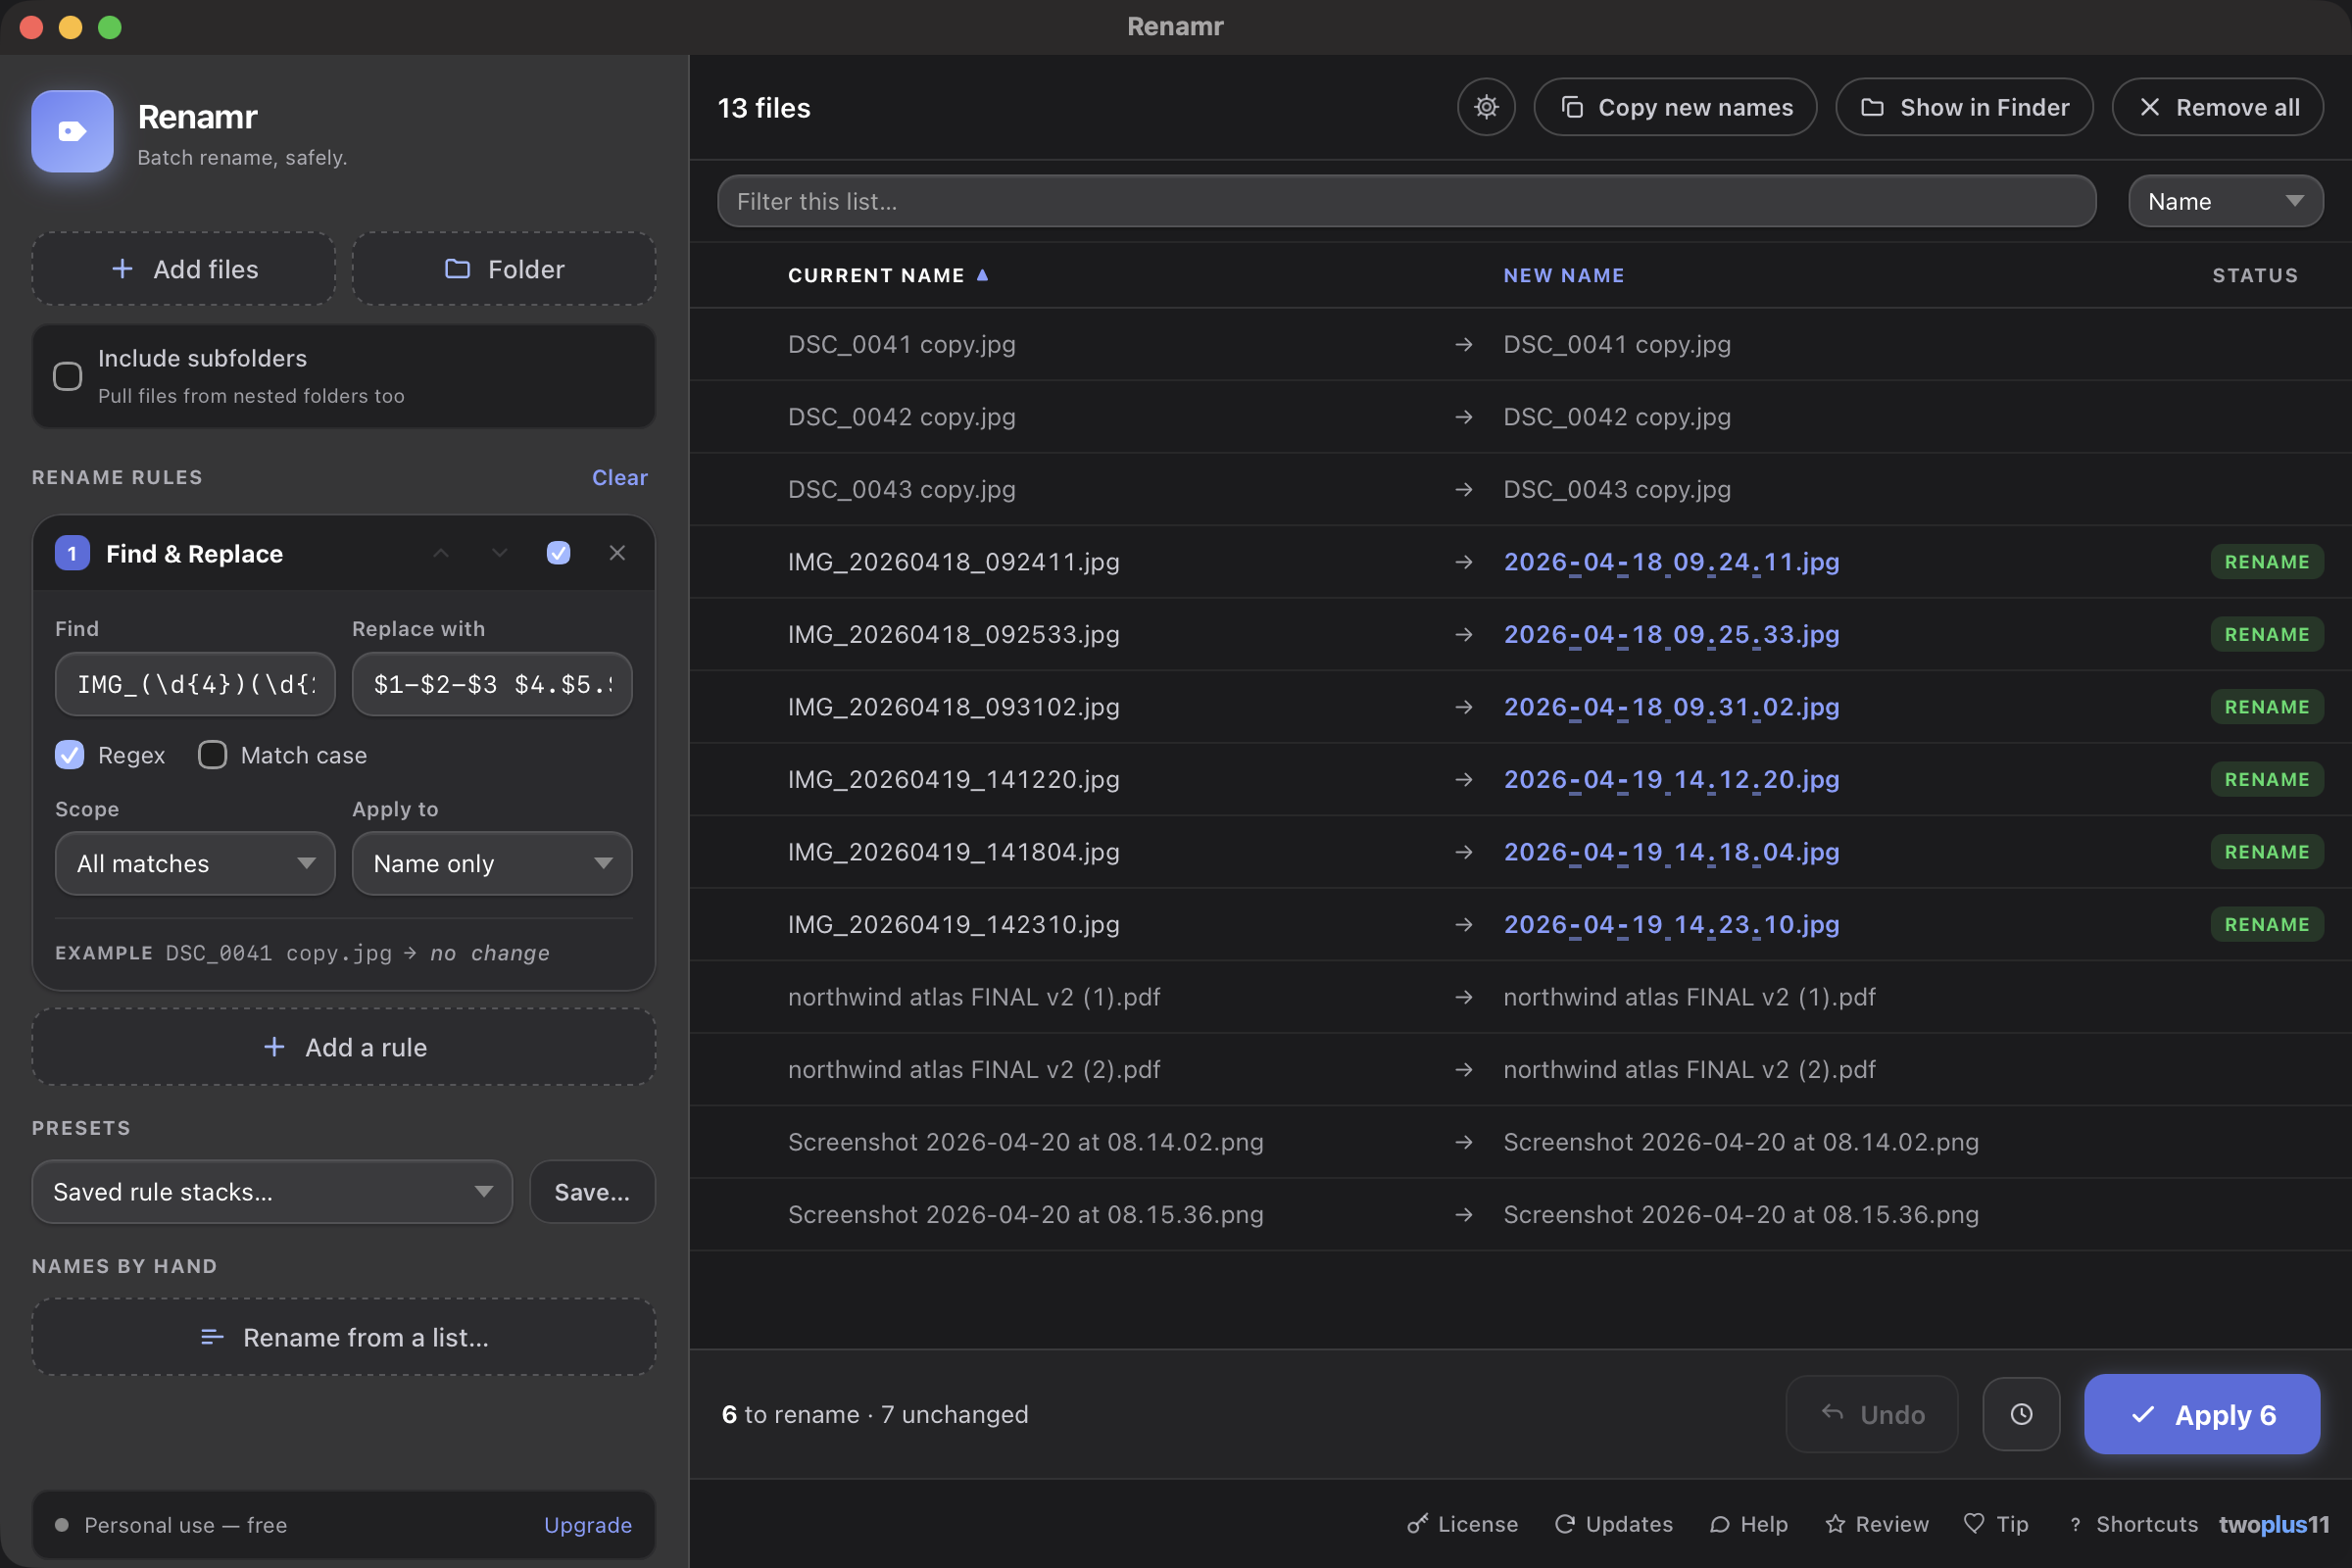Select Screenshot 2026-04-20 at 08.14.02.png row
2352x1568 pixels.
pyautogui.click(x=1520, y=1141)
